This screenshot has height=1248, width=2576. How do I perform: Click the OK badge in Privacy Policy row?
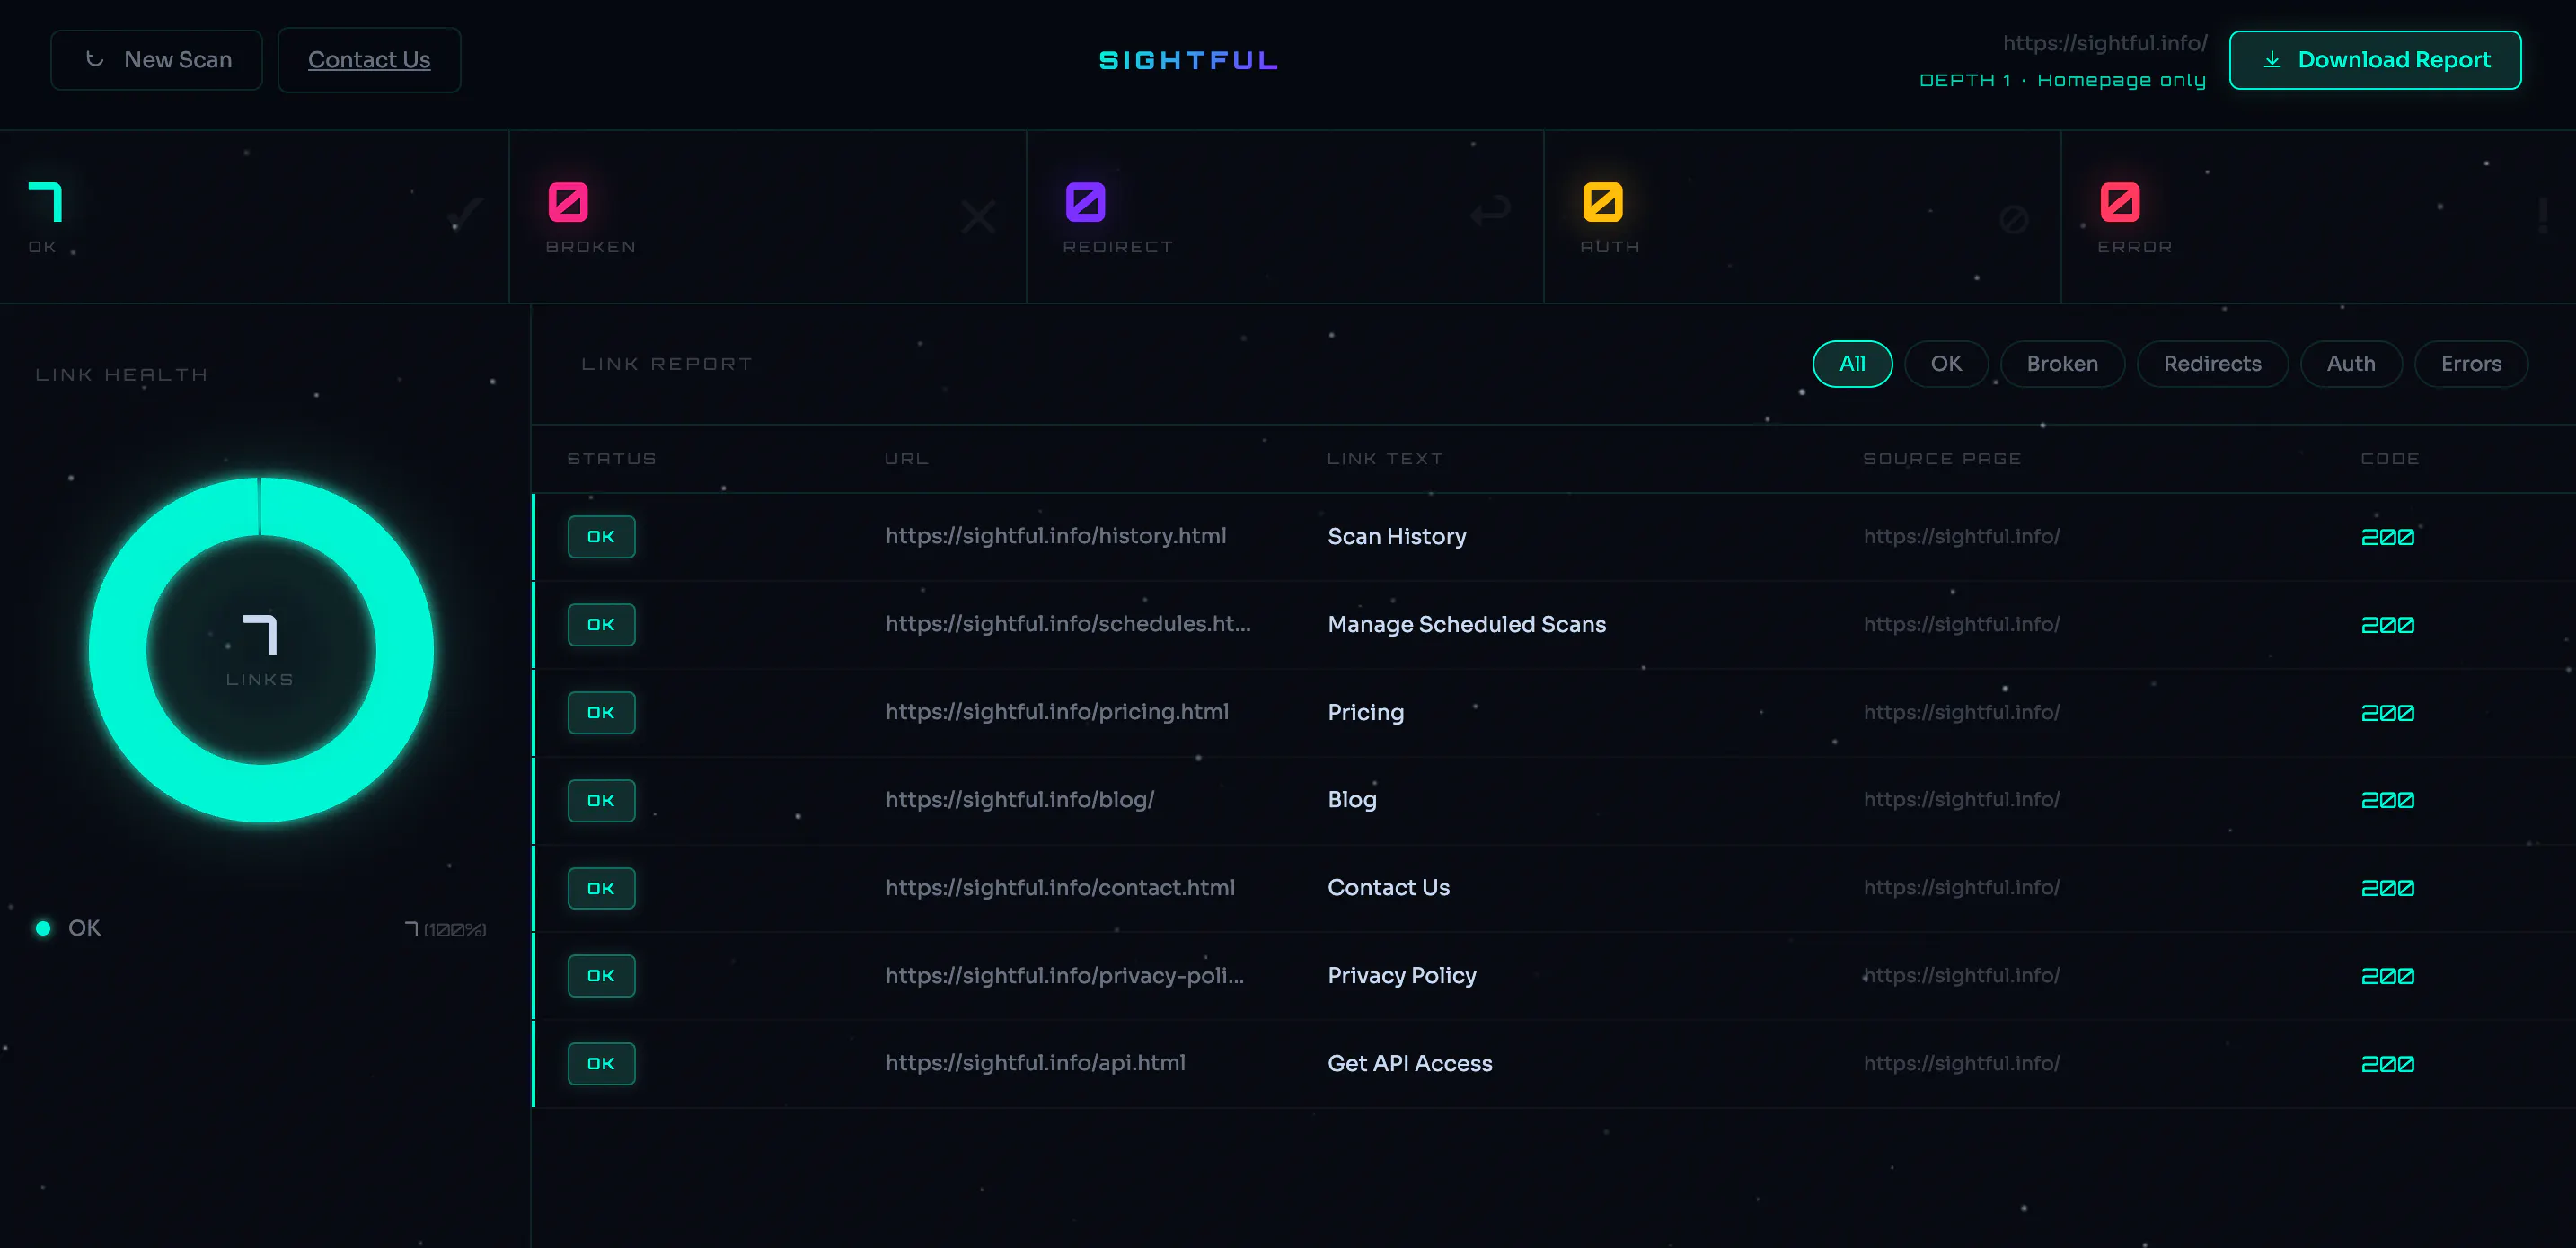601,976
